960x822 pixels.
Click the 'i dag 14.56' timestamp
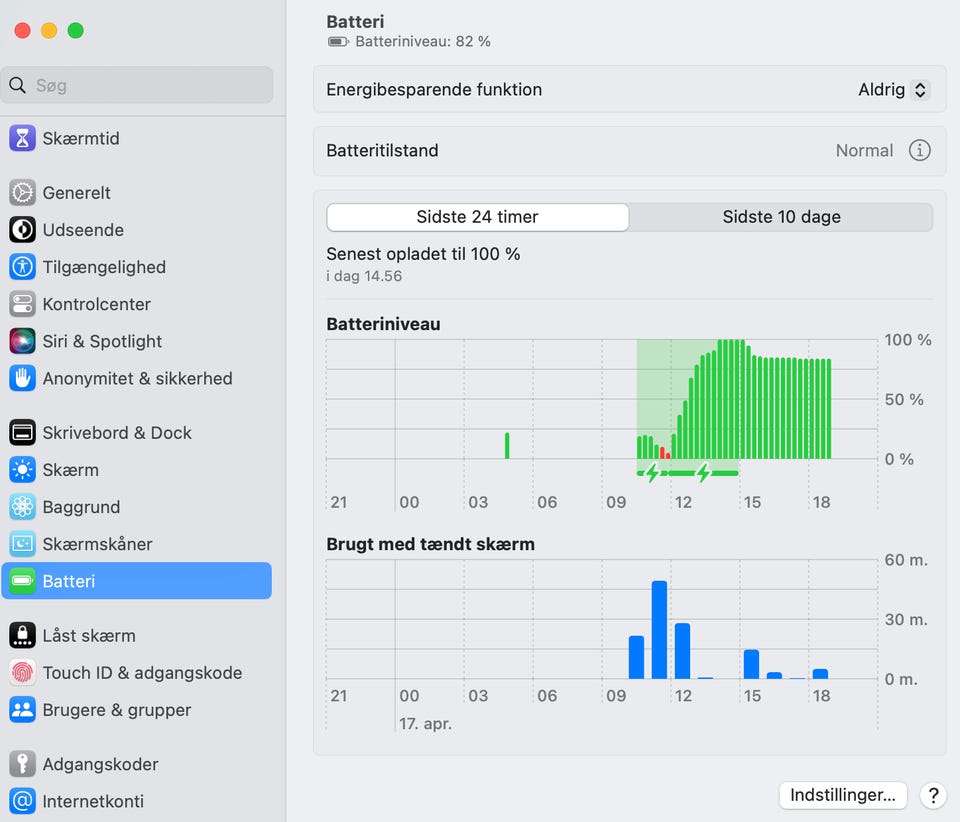click(x=364, y=276)
